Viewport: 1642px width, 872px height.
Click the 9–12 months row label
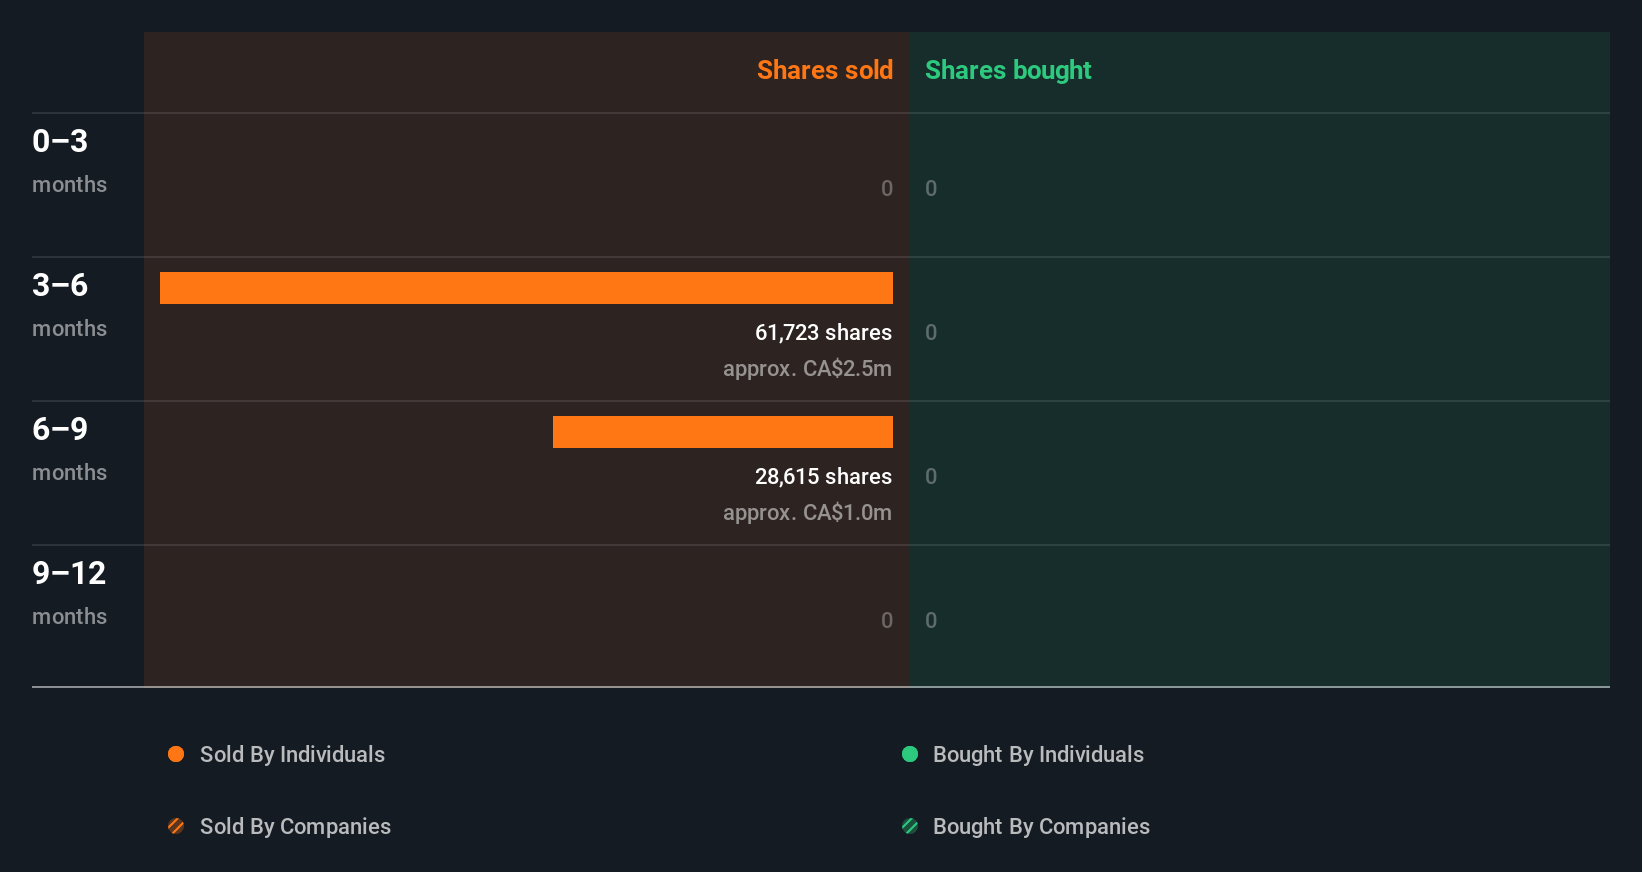[x=69, y=592]
